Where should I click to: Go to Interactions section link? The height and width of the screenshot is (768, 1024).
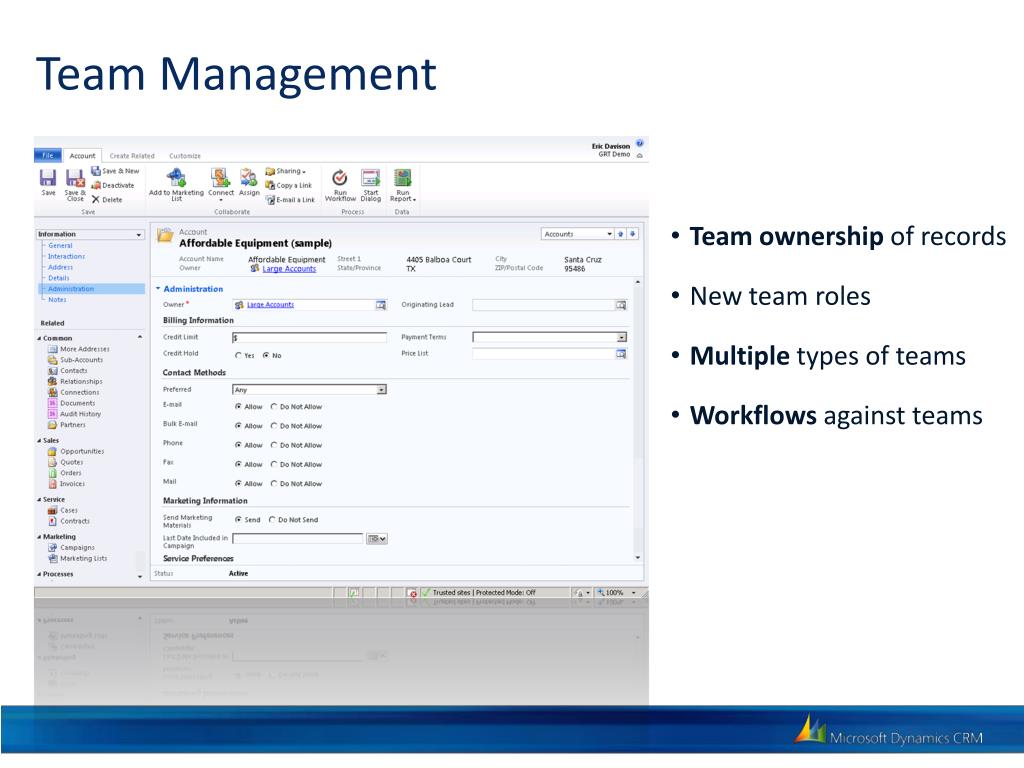tap(66, 257)
